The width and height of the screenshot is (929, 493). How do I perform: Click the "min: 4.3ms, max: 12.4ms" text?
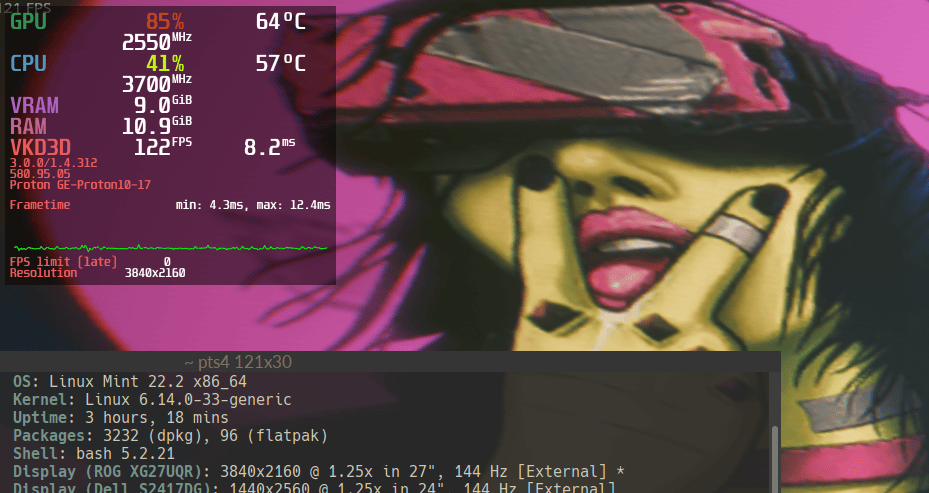coord(253,205)
